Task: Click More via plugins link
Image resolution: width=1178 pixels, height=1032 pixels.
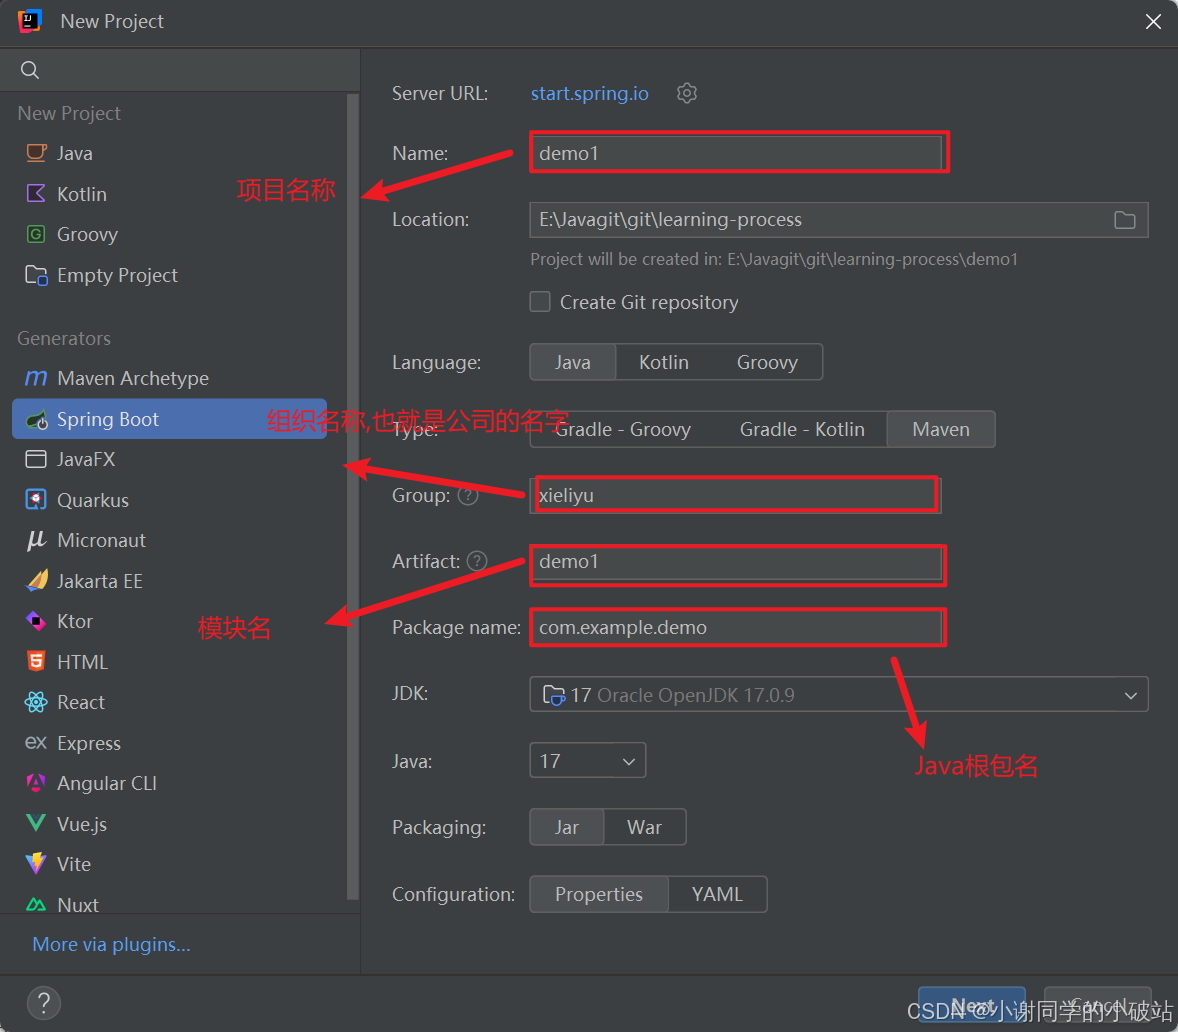Action: 111,944
